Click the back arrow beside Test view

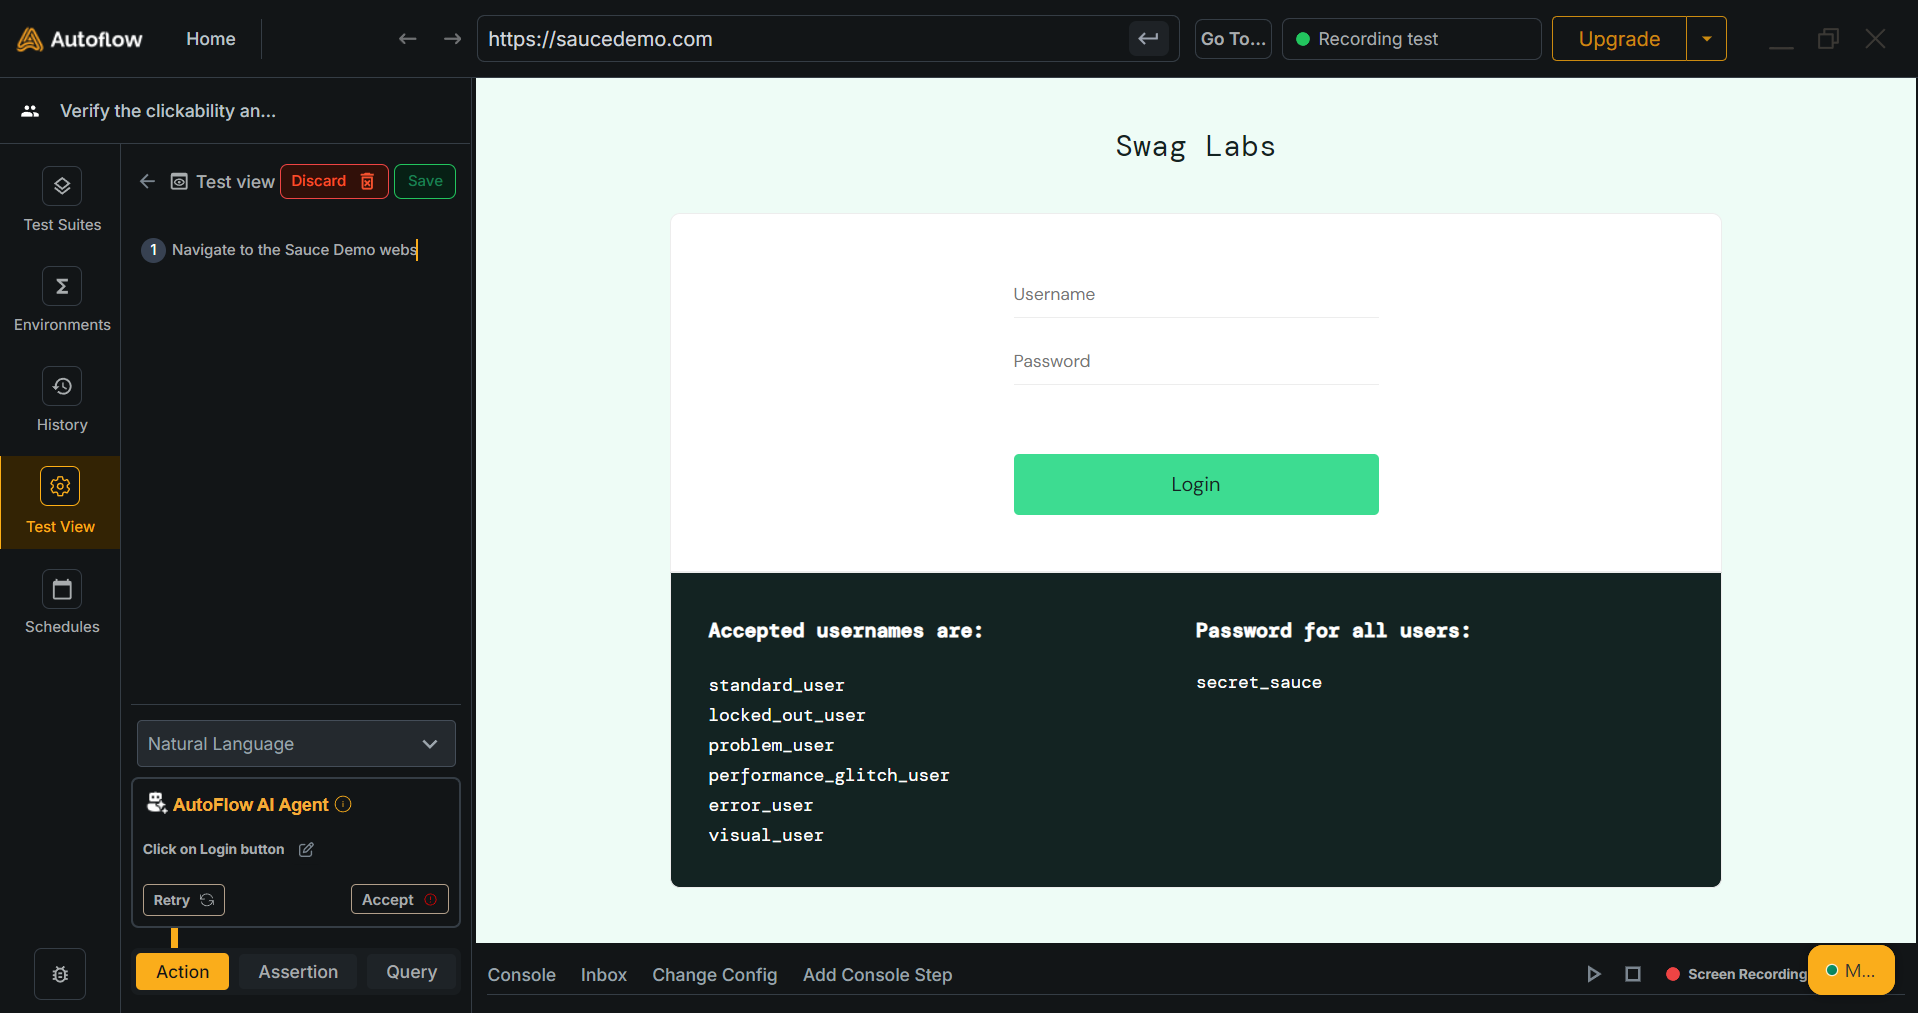click(x=148, y=181)
